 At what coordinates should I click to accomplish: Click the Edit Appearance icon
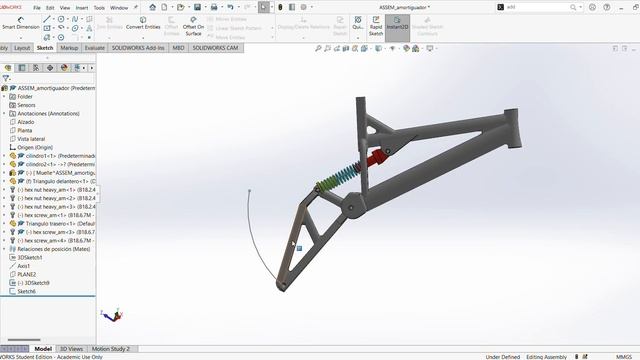(406, 49)
